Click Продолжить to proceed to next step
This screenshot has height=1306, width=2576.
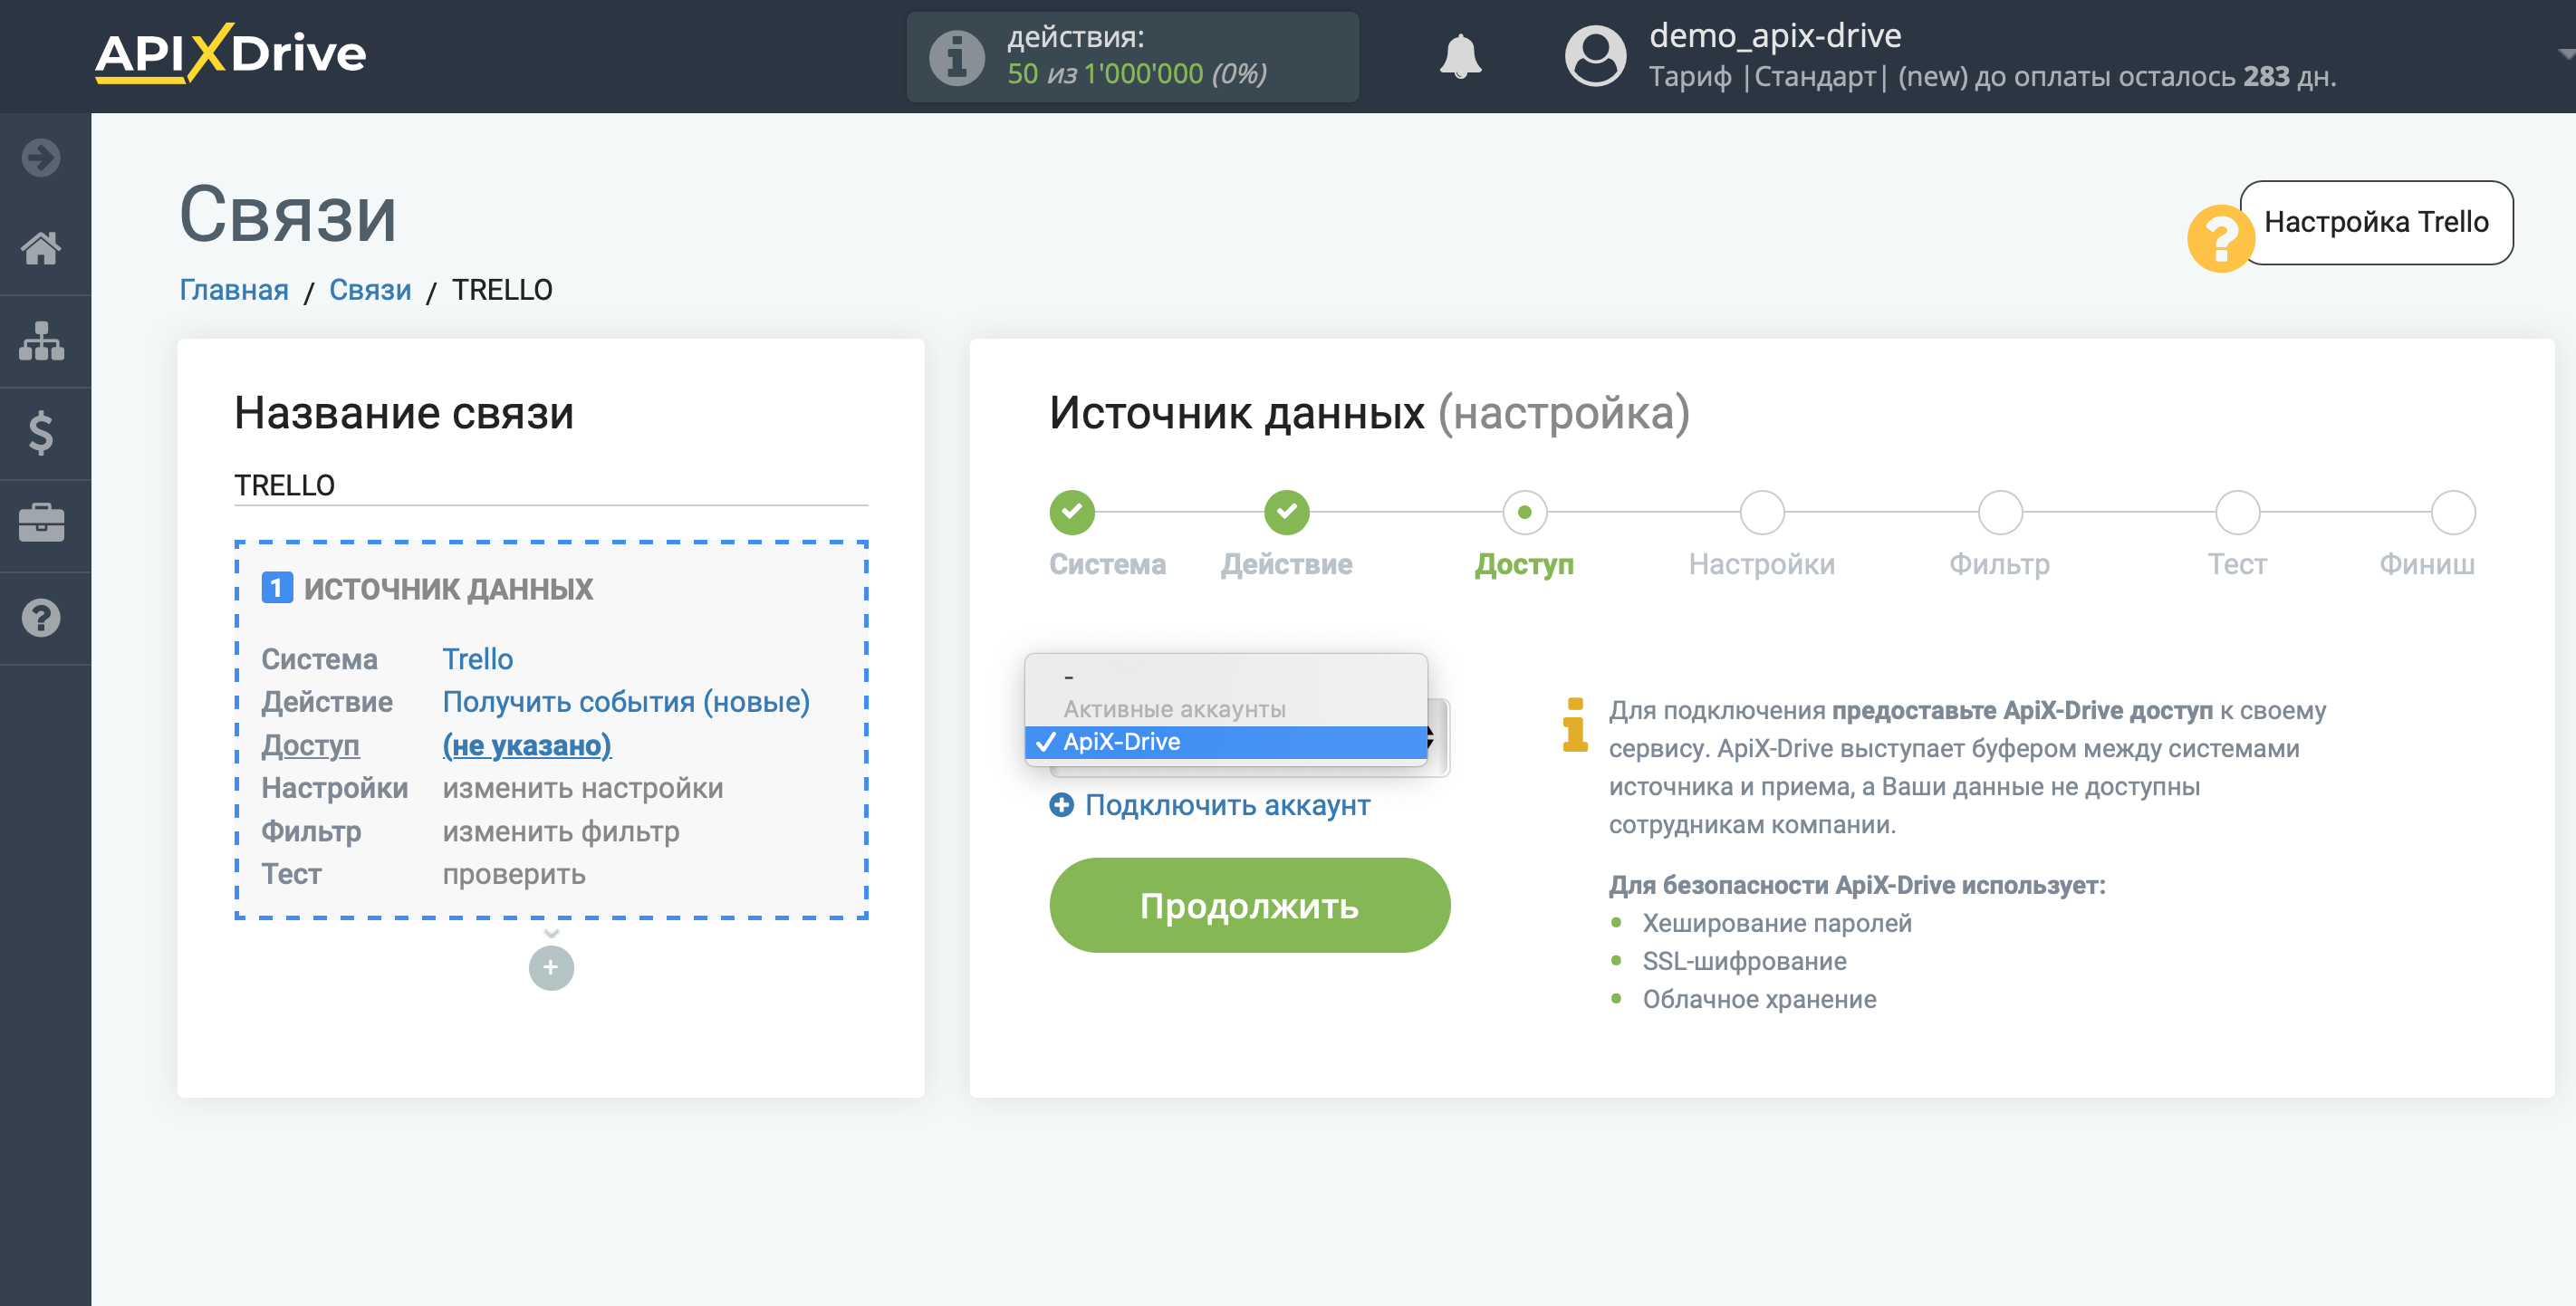pos(1249,907)
